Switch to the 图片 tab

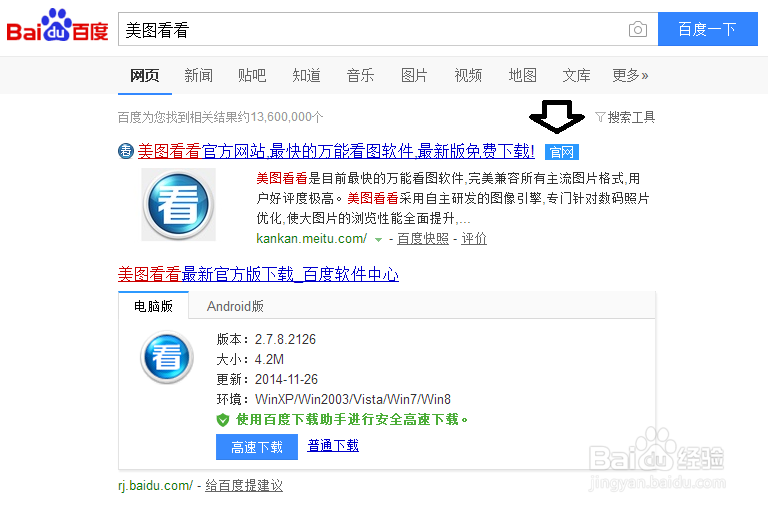click(x=414, y=75)
